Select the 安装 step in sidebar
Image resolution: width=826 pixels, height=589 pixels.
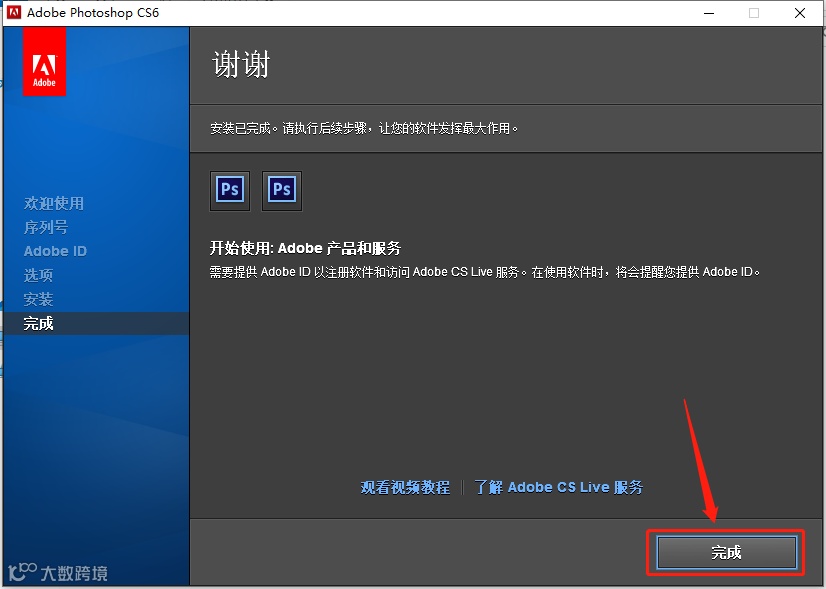coord(38,299)
